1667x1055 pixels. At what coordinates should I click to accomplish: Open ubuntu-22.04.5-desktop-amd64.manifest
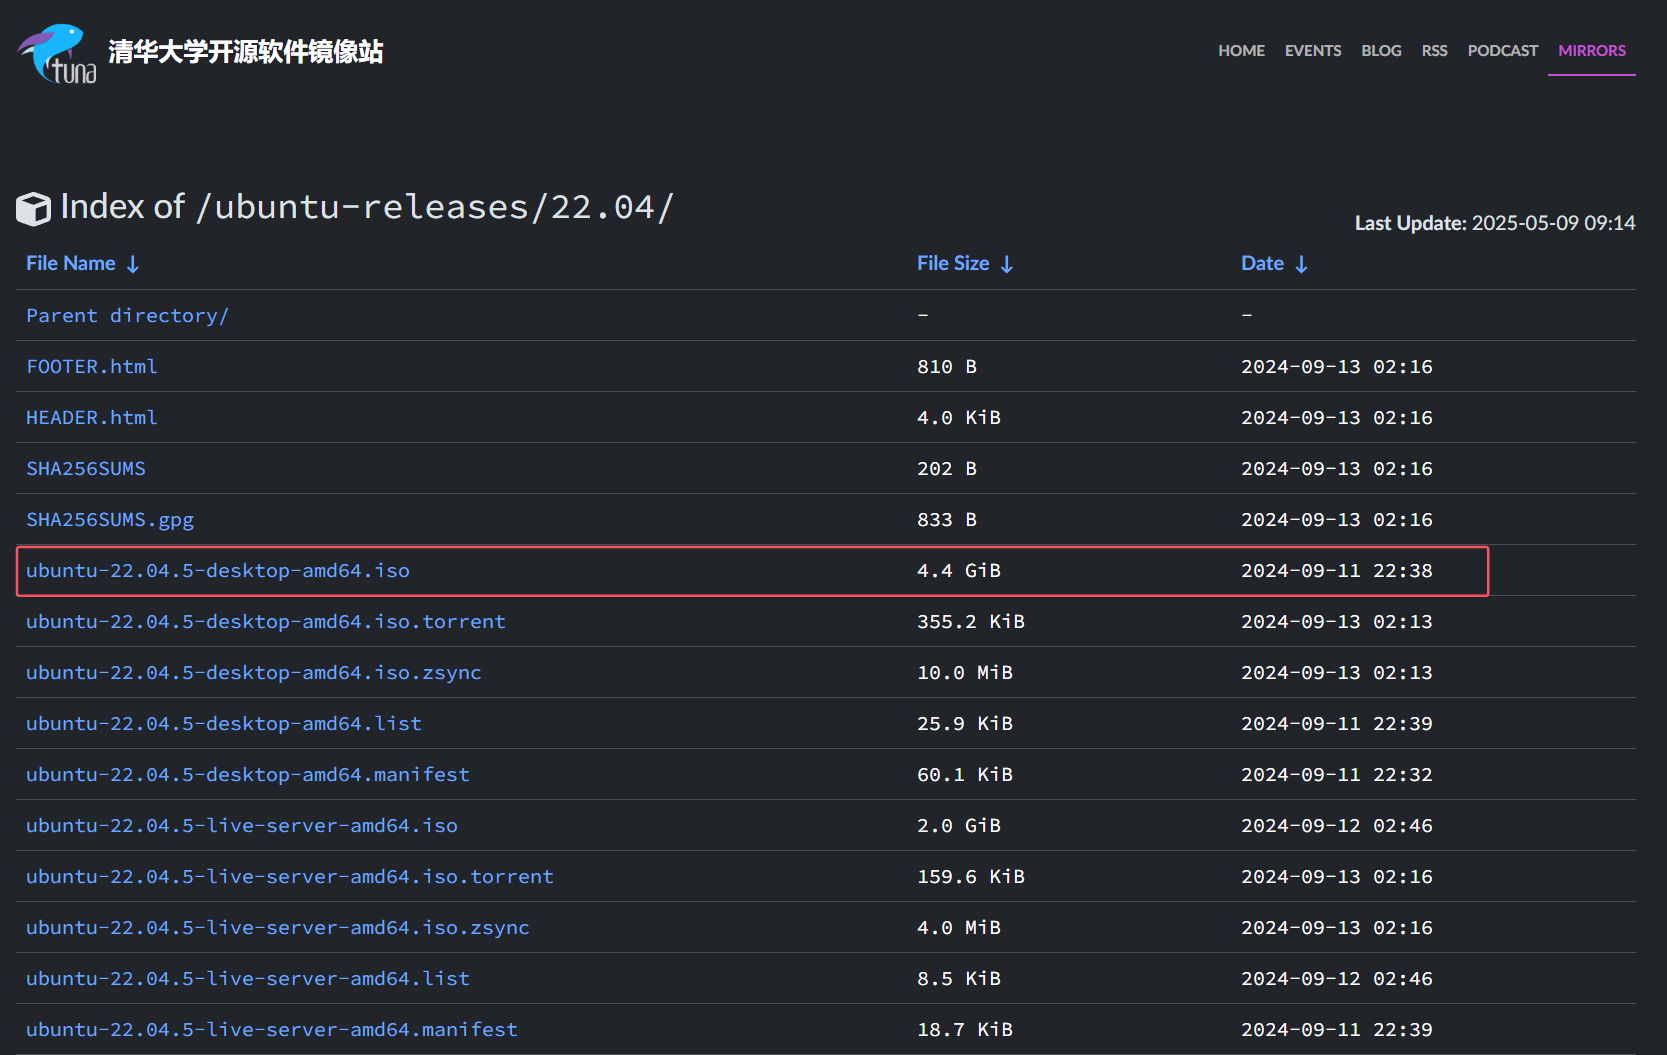coord(248,775)
